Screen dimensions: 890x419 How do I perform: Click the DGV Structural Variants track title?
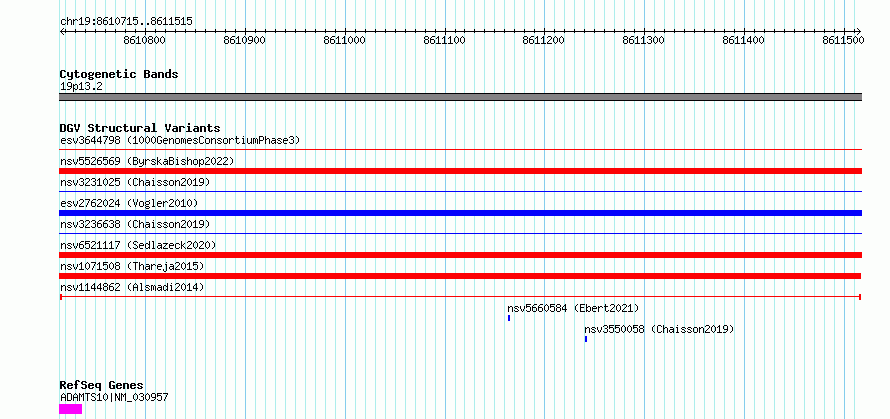coord(140,128)
